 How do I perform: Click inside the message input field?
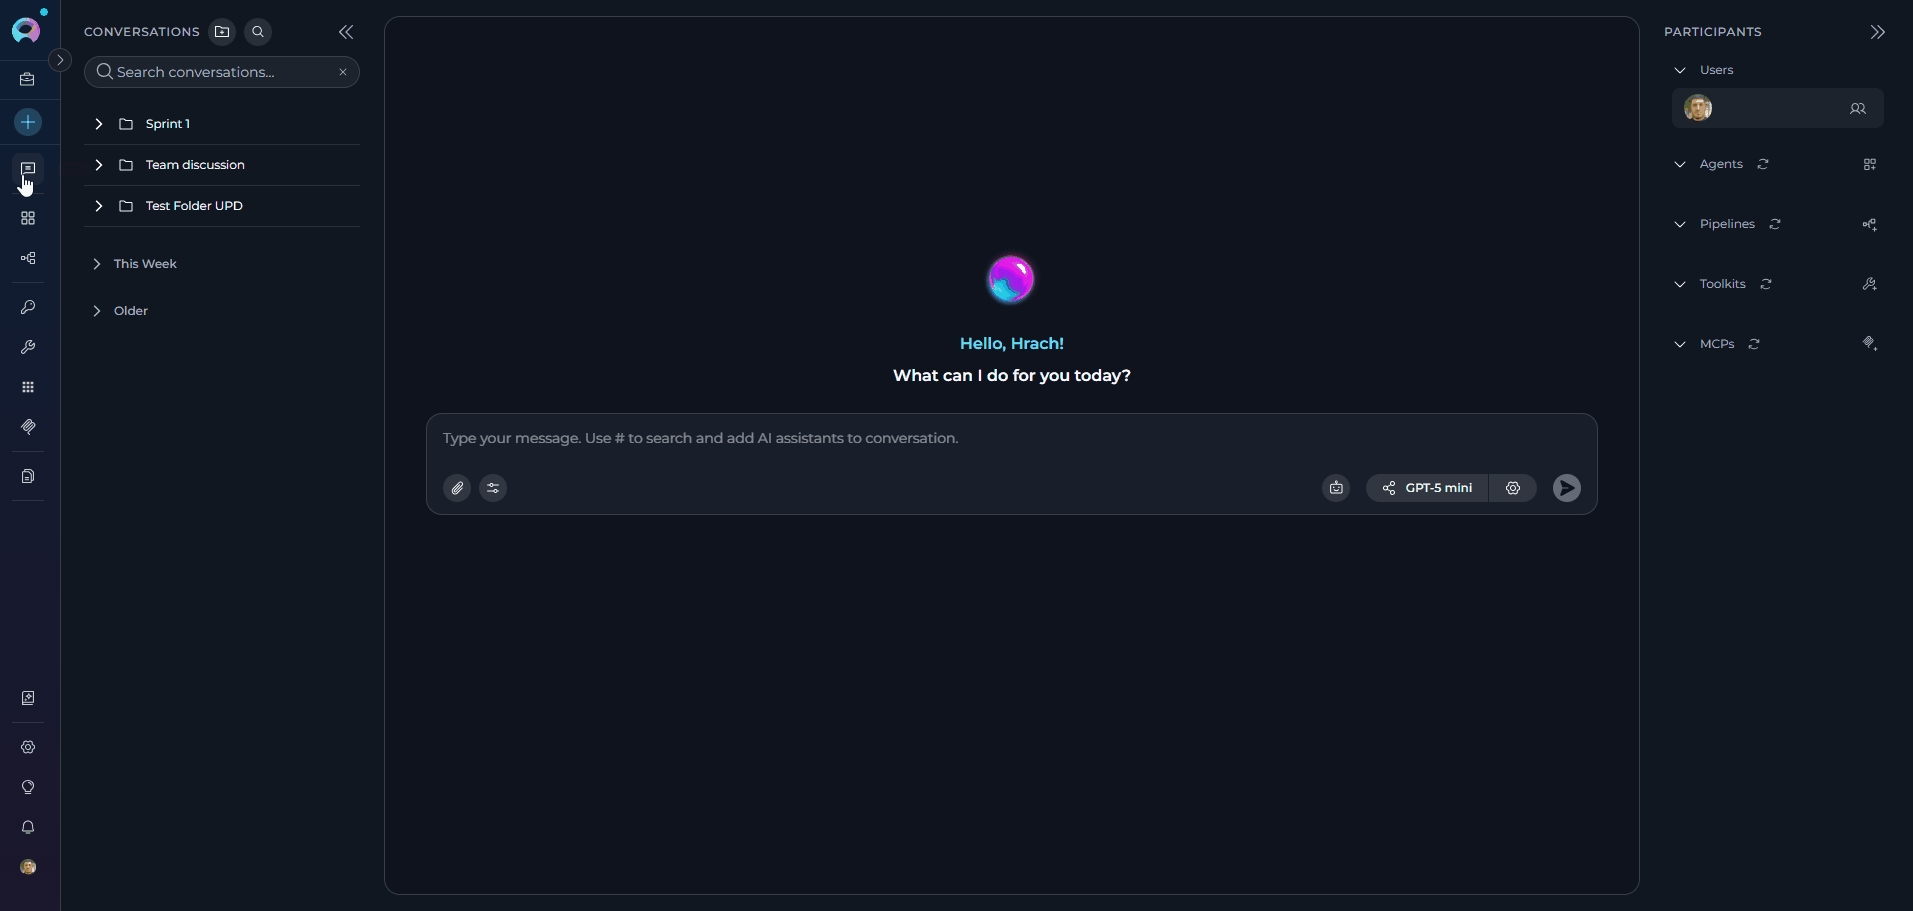click(x=900, y=438)
